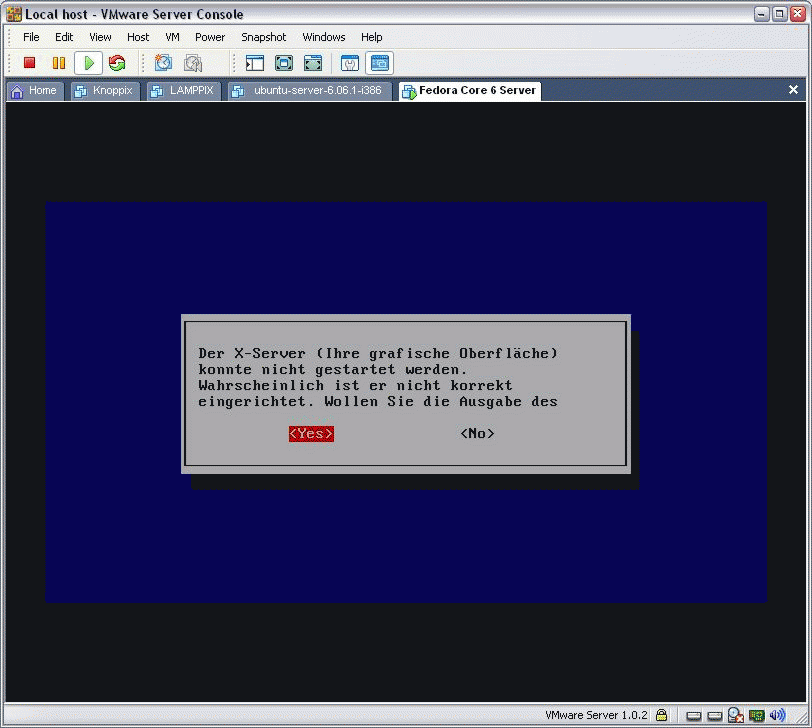Viewport: 812px width, 728px height.
Task: Reset the virtual machine icon
Action: 118,63
